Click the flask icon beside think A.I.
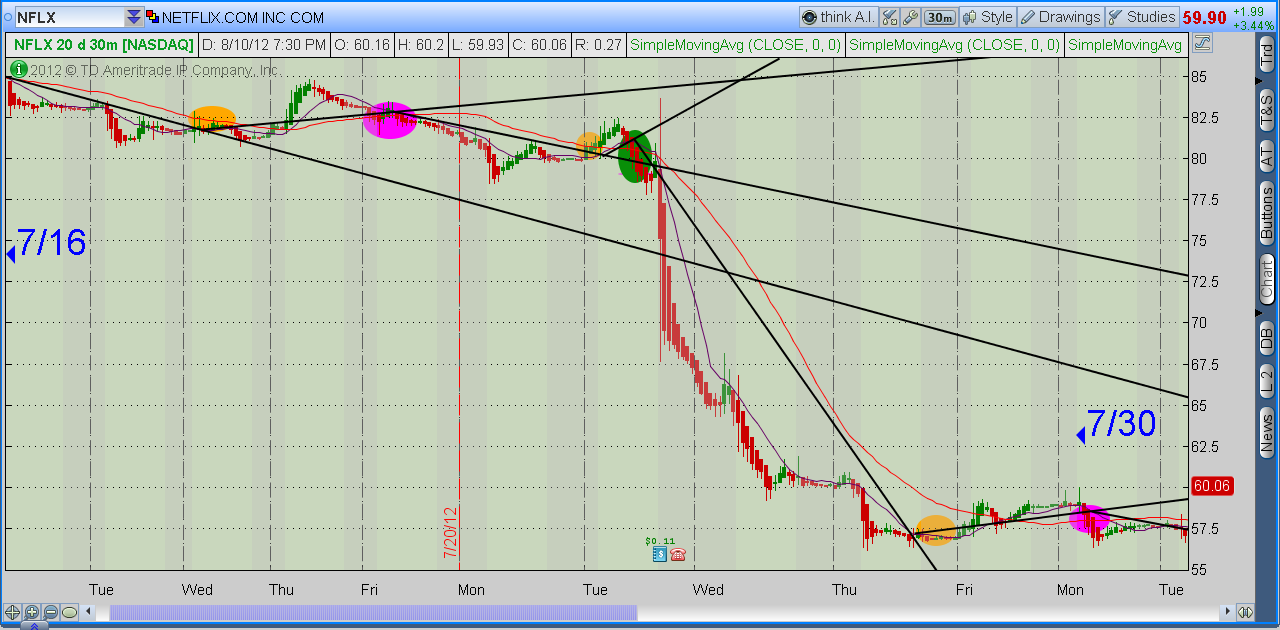Image resolution: width=1280 pixels, height=630 pixels. point(890,17)
